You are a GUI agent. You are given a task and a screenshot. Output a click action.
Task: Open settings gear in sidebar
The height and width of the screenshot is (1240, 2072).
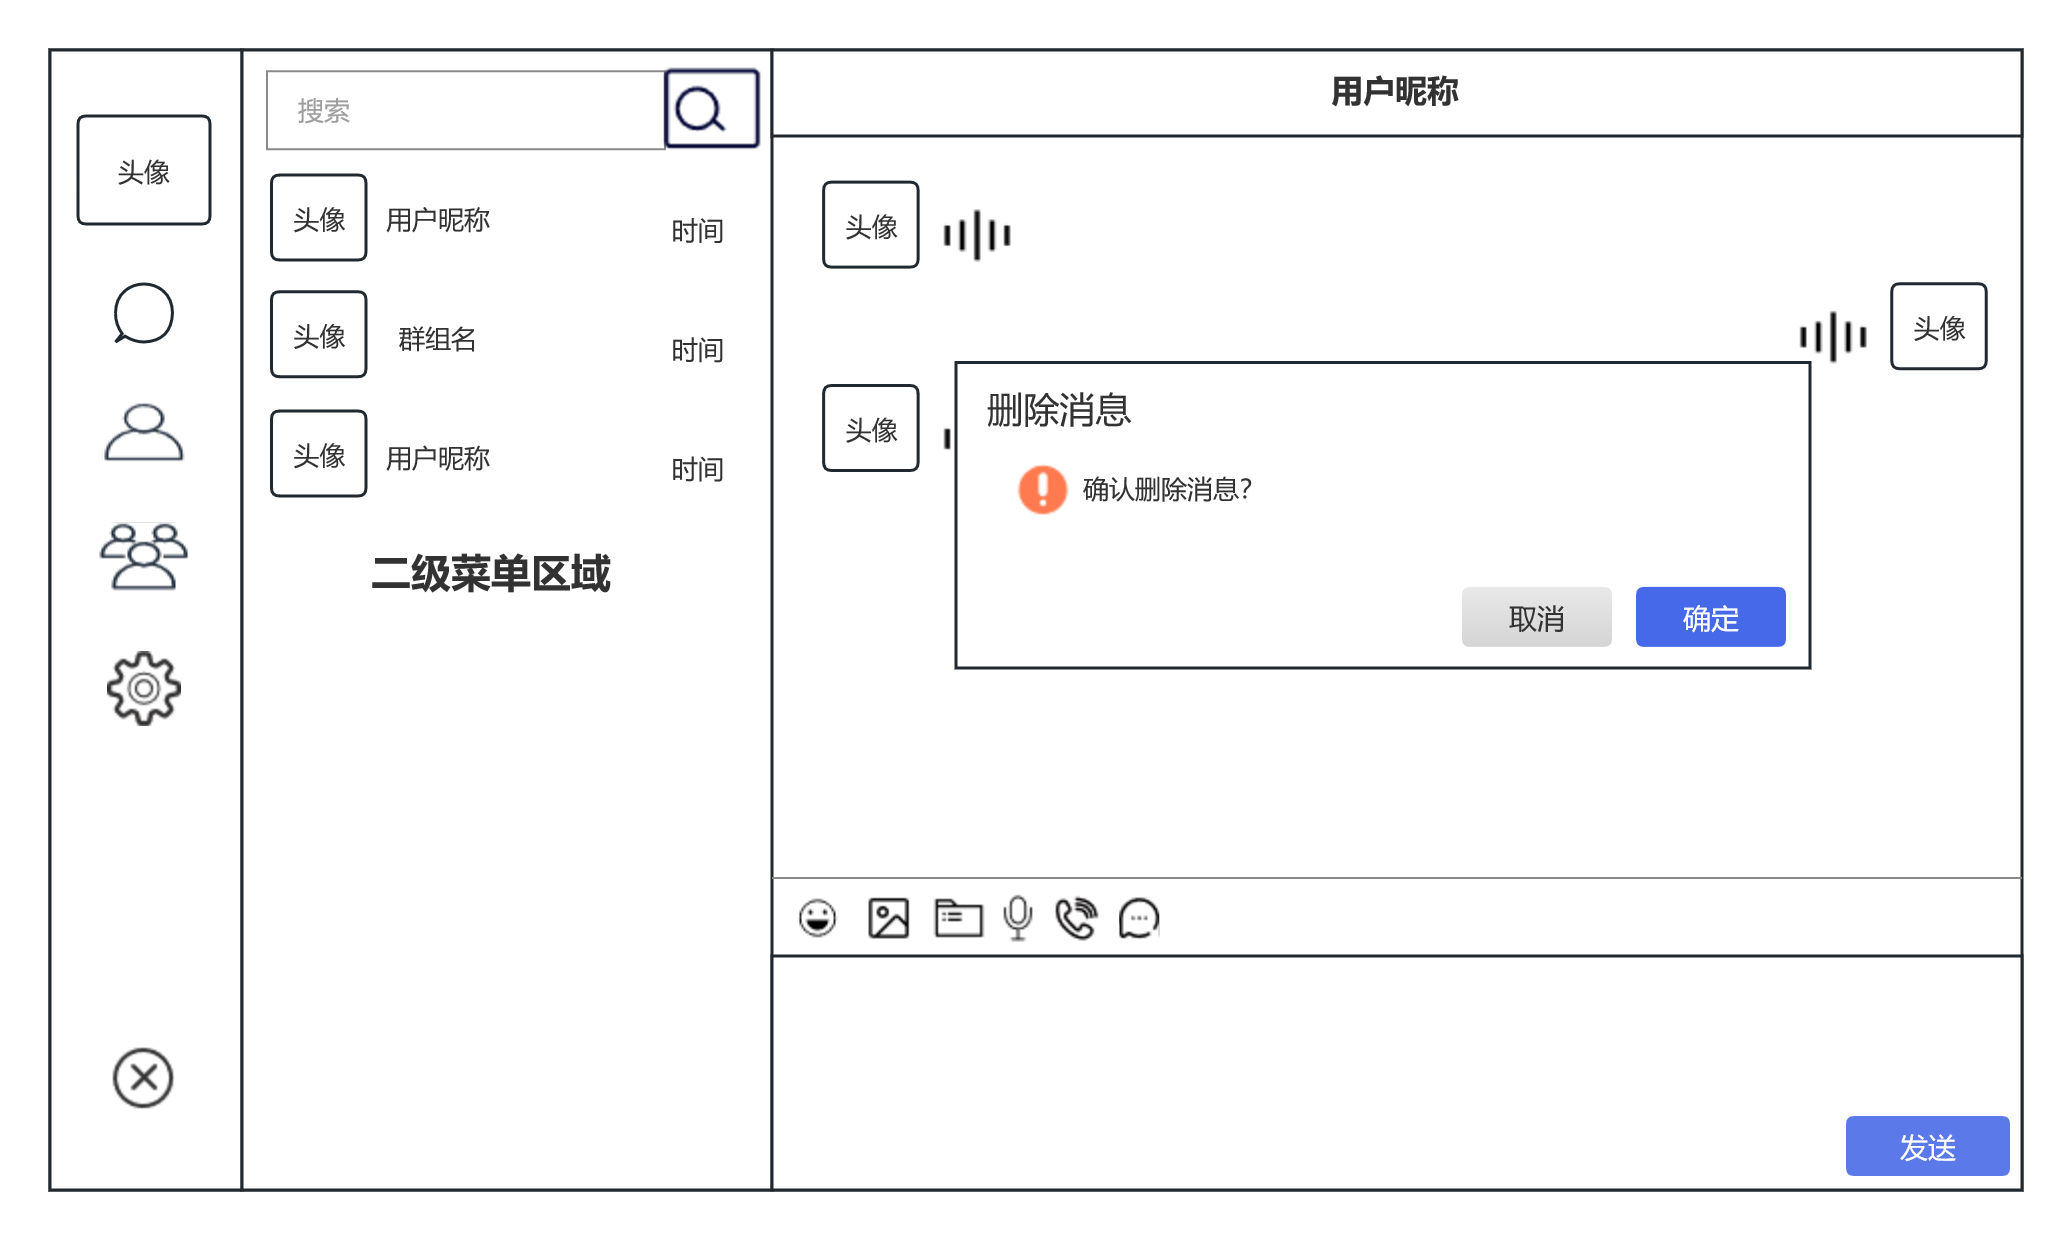point(143,688)
